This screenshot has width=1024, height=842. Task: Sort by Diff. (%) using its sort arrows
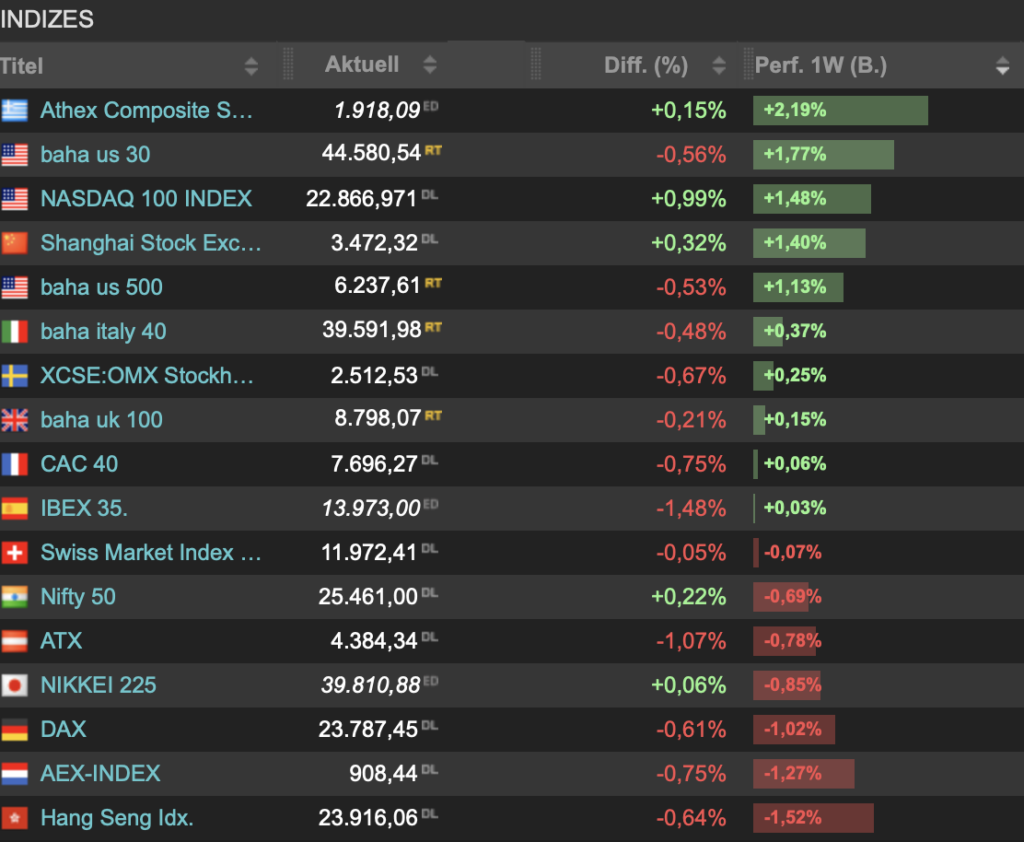[x=719, y=65]
